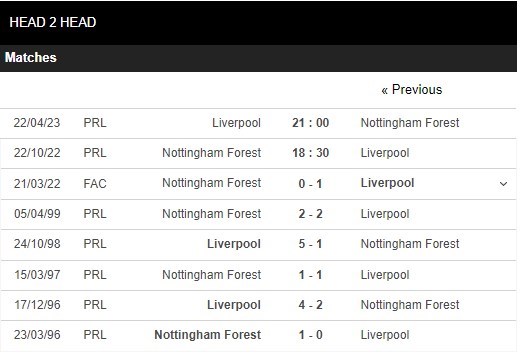Select the FAC competition label

pyautogui.click(x=95, y=184)
